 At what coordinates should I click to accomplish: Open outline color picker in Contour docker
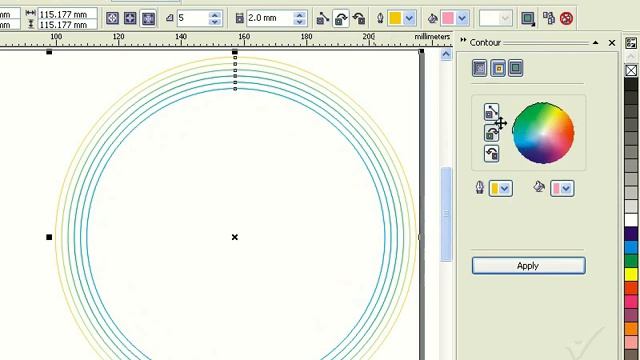(500, 188)
